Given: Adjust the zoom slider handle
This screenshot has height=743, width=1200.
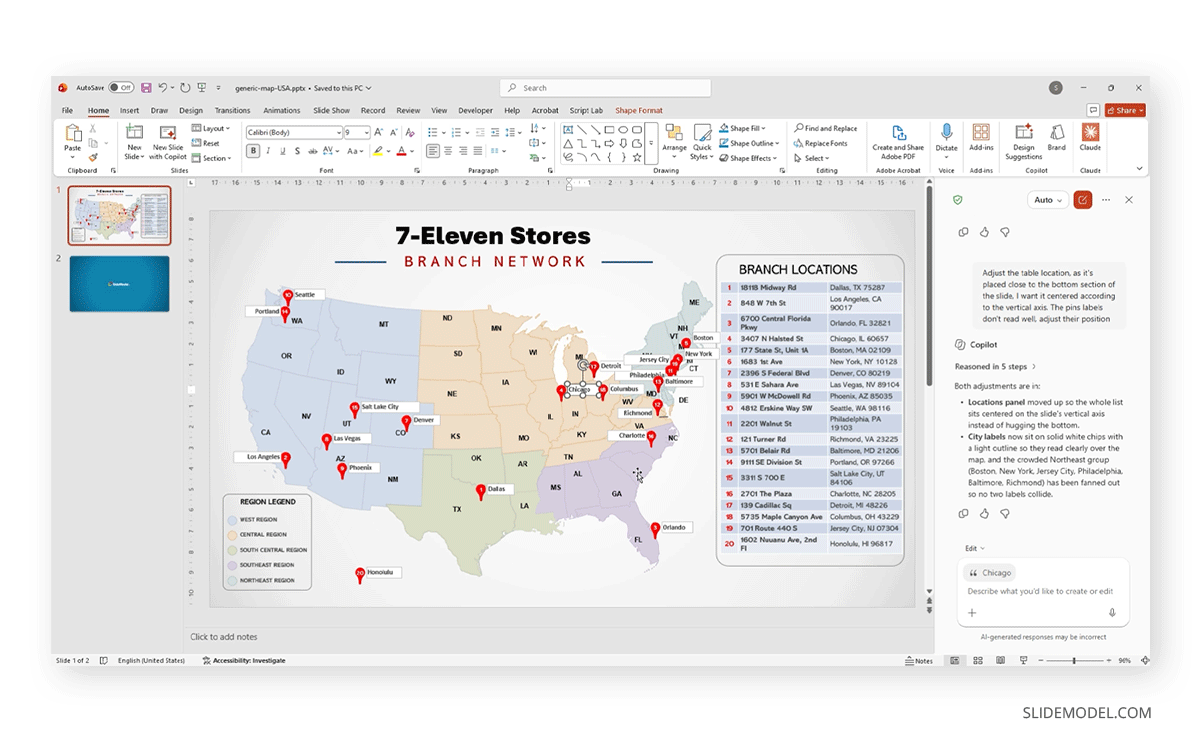Looking at the screenshot, I should tap(1074, 661).
